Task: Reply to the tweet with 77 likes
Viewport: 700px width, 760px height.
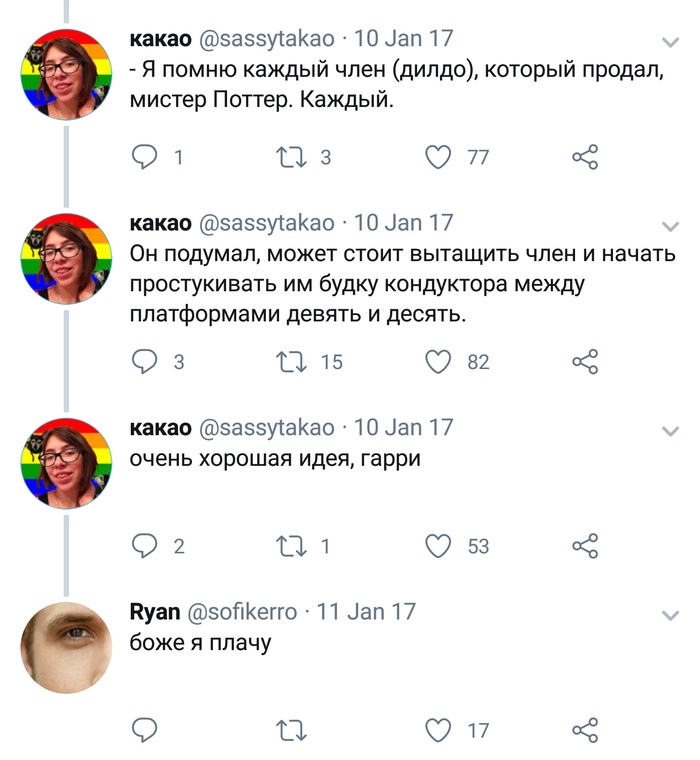Action: (146, 157)
